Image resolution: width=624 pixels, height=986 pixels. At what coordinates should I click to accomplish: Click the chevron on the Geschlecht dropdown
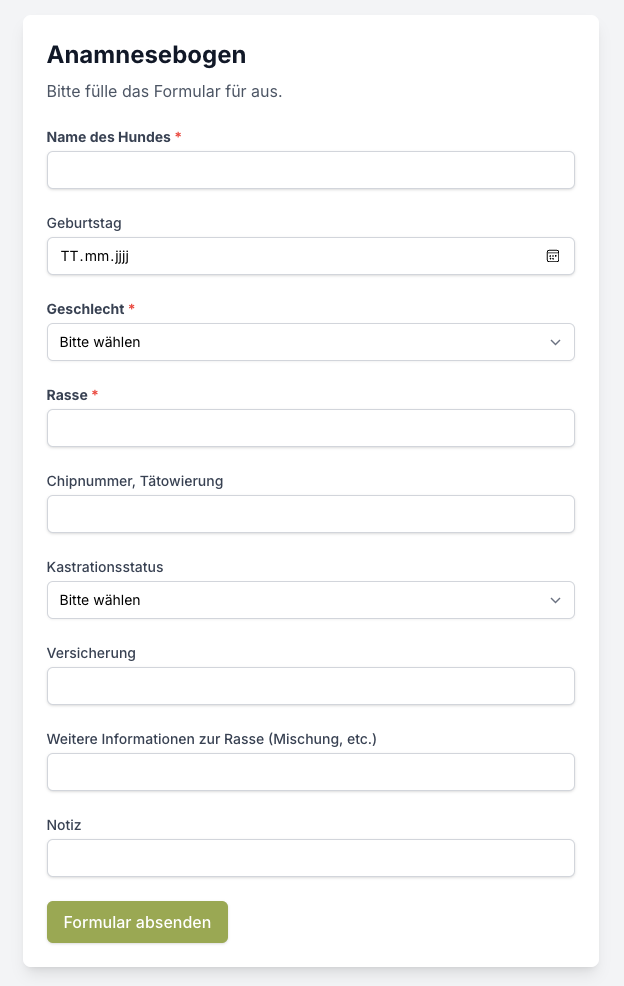click(x=558, y=342)
